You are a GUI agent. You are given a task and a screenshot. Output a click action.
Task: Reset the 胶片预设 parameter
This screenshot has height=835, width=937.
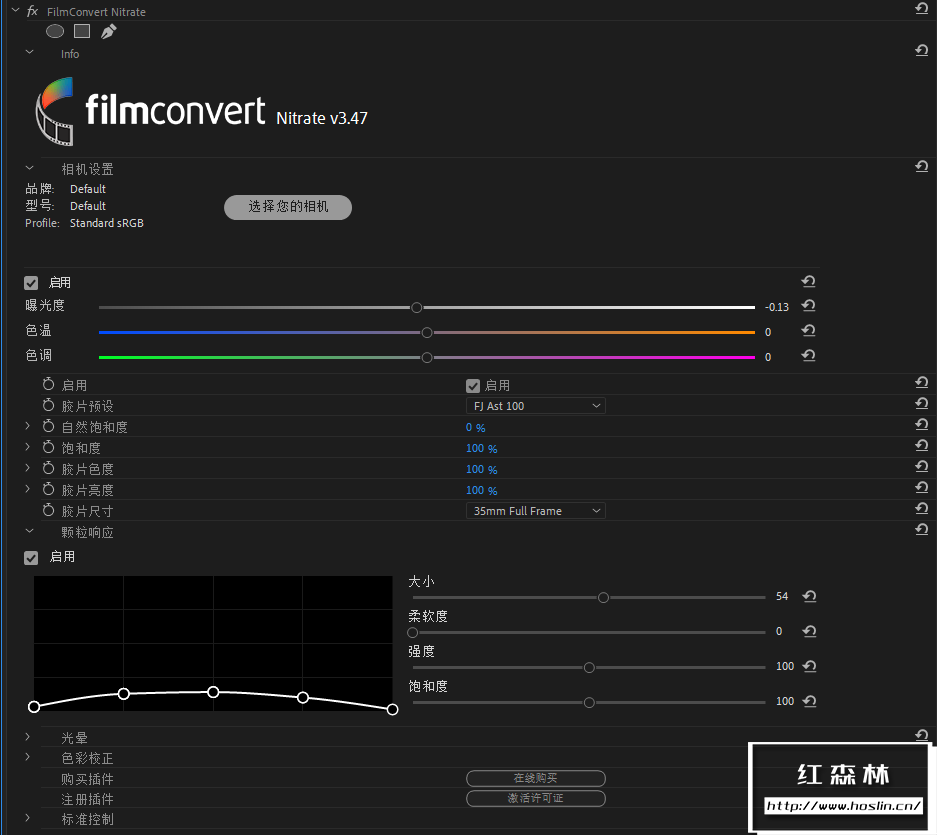click(921, 403)
